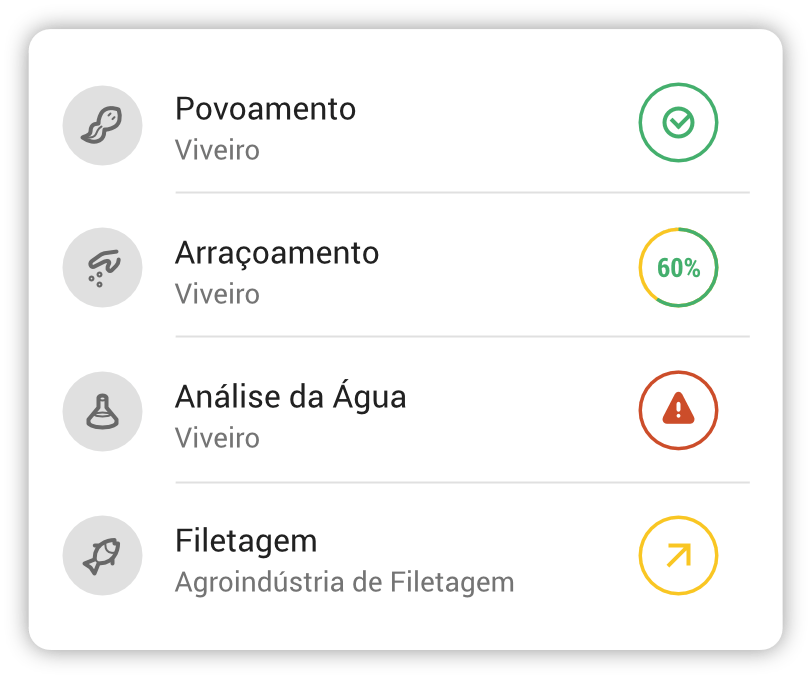
Task: Open the Análise da Água title
Action: (x=290, y=397)
